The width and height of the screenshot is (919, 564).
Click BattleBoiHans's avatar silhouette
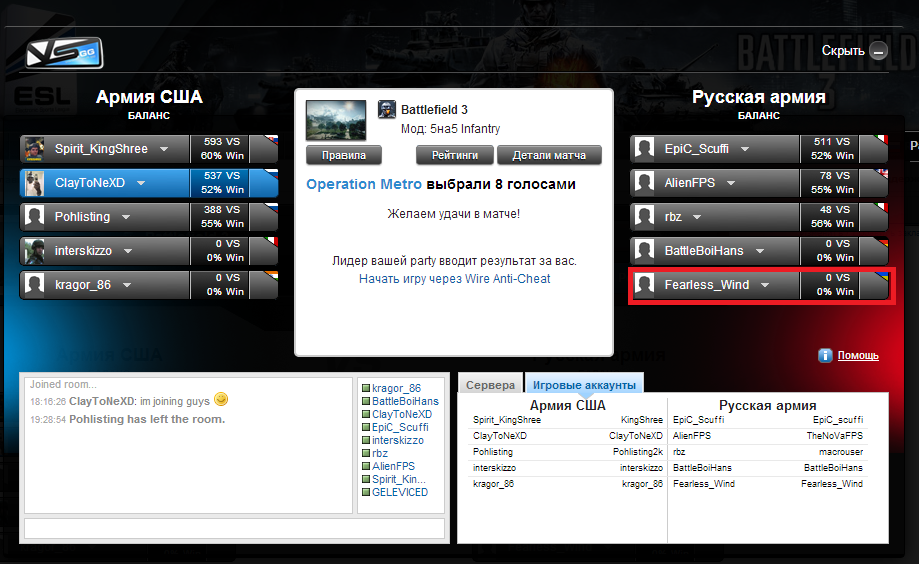[645, 251]
